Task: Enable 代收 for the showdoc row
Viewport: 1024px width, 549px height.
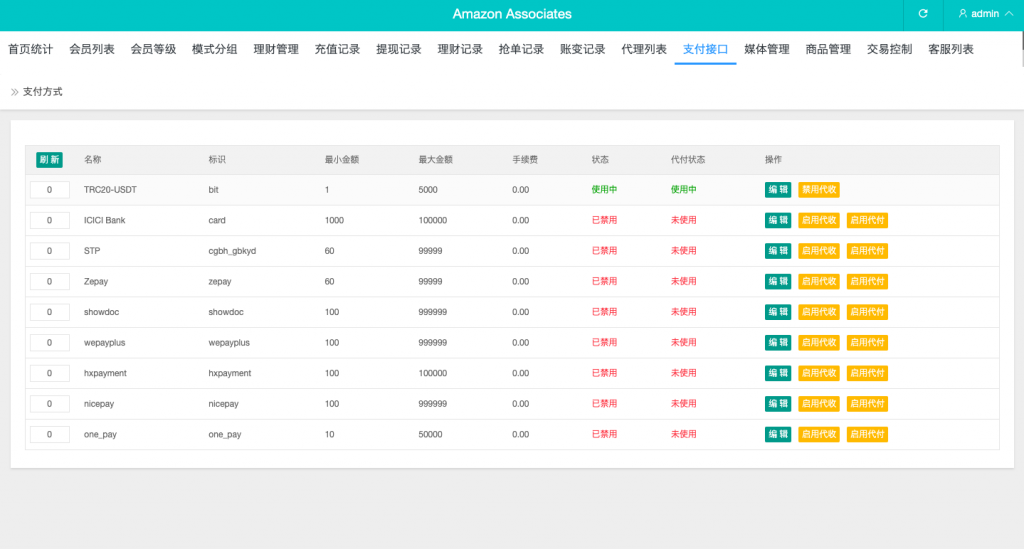Action: (818, 312)
